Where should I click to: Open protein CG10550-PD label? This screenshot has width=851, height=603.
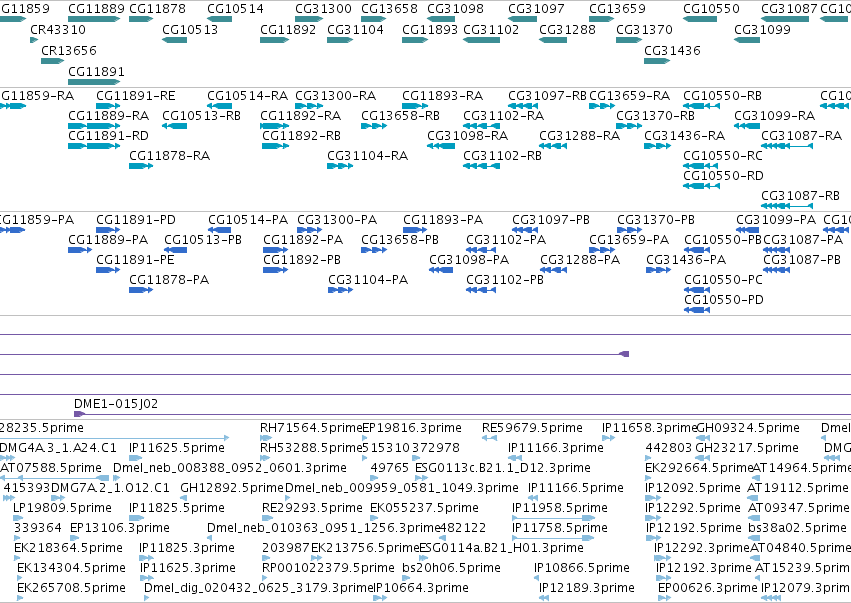click(724, 300)
